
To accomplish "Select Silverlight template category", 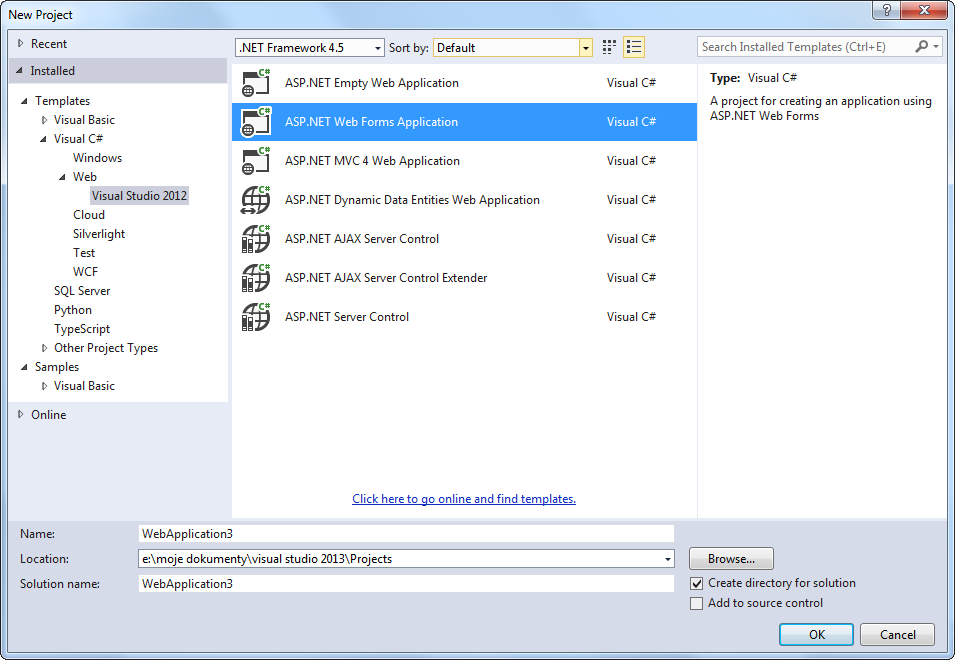I will pos(99,234).
